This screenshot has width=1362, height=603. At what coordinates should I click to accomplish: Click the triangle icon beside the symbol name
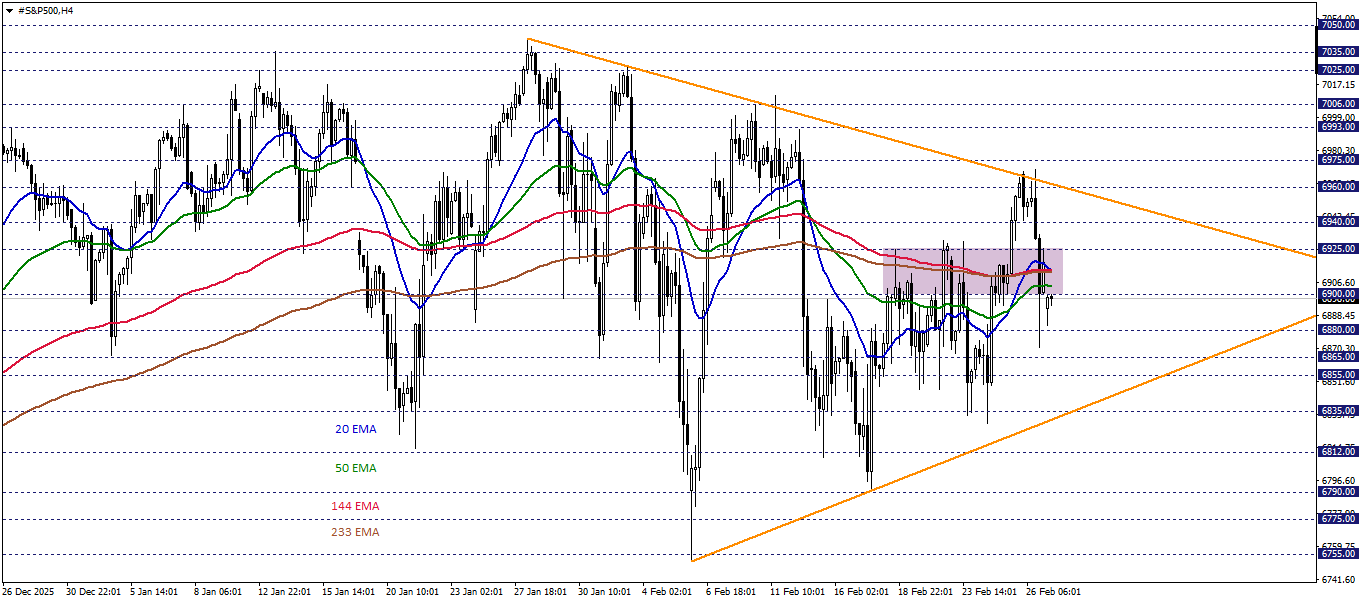point(9,10)
